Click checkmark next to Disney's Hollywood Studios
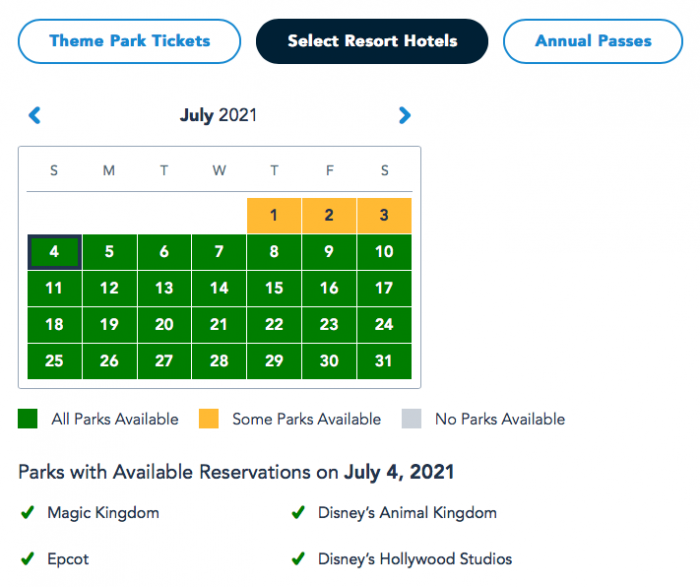Screen dimensions: 700x587 pos(297,559)
